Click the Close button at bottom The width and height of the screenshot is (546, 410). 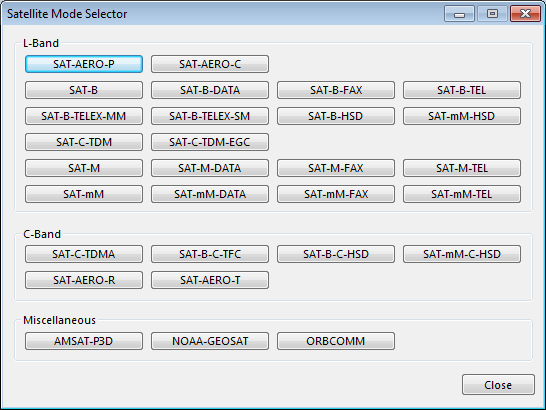(498, 385)
